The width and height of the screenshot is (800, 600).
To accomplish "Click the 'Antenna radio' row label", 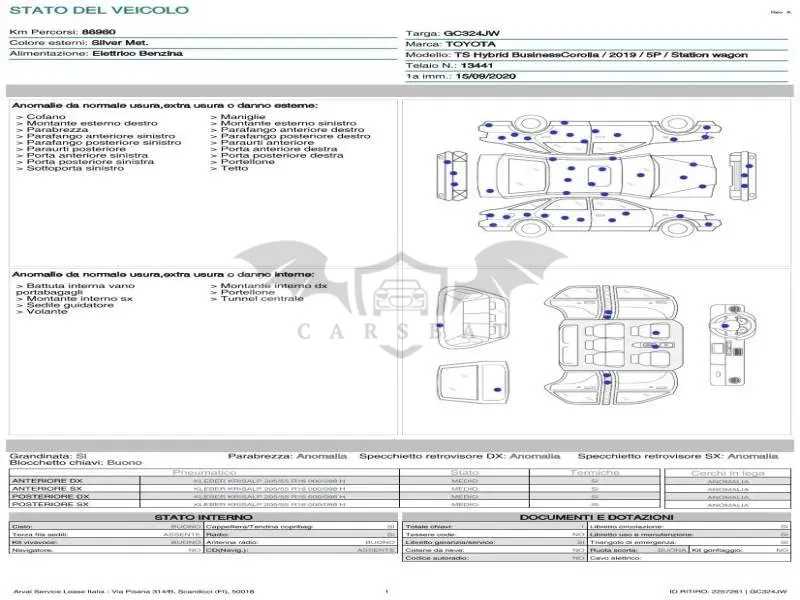I will (x=232, y=542).
